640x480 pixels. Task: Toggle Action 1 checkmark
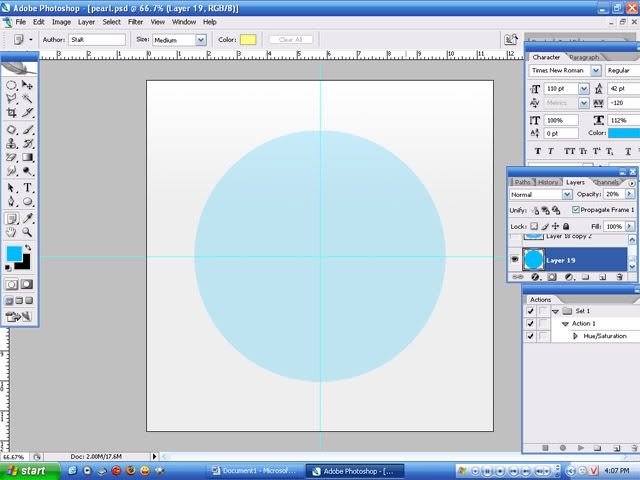click(530, 323)
